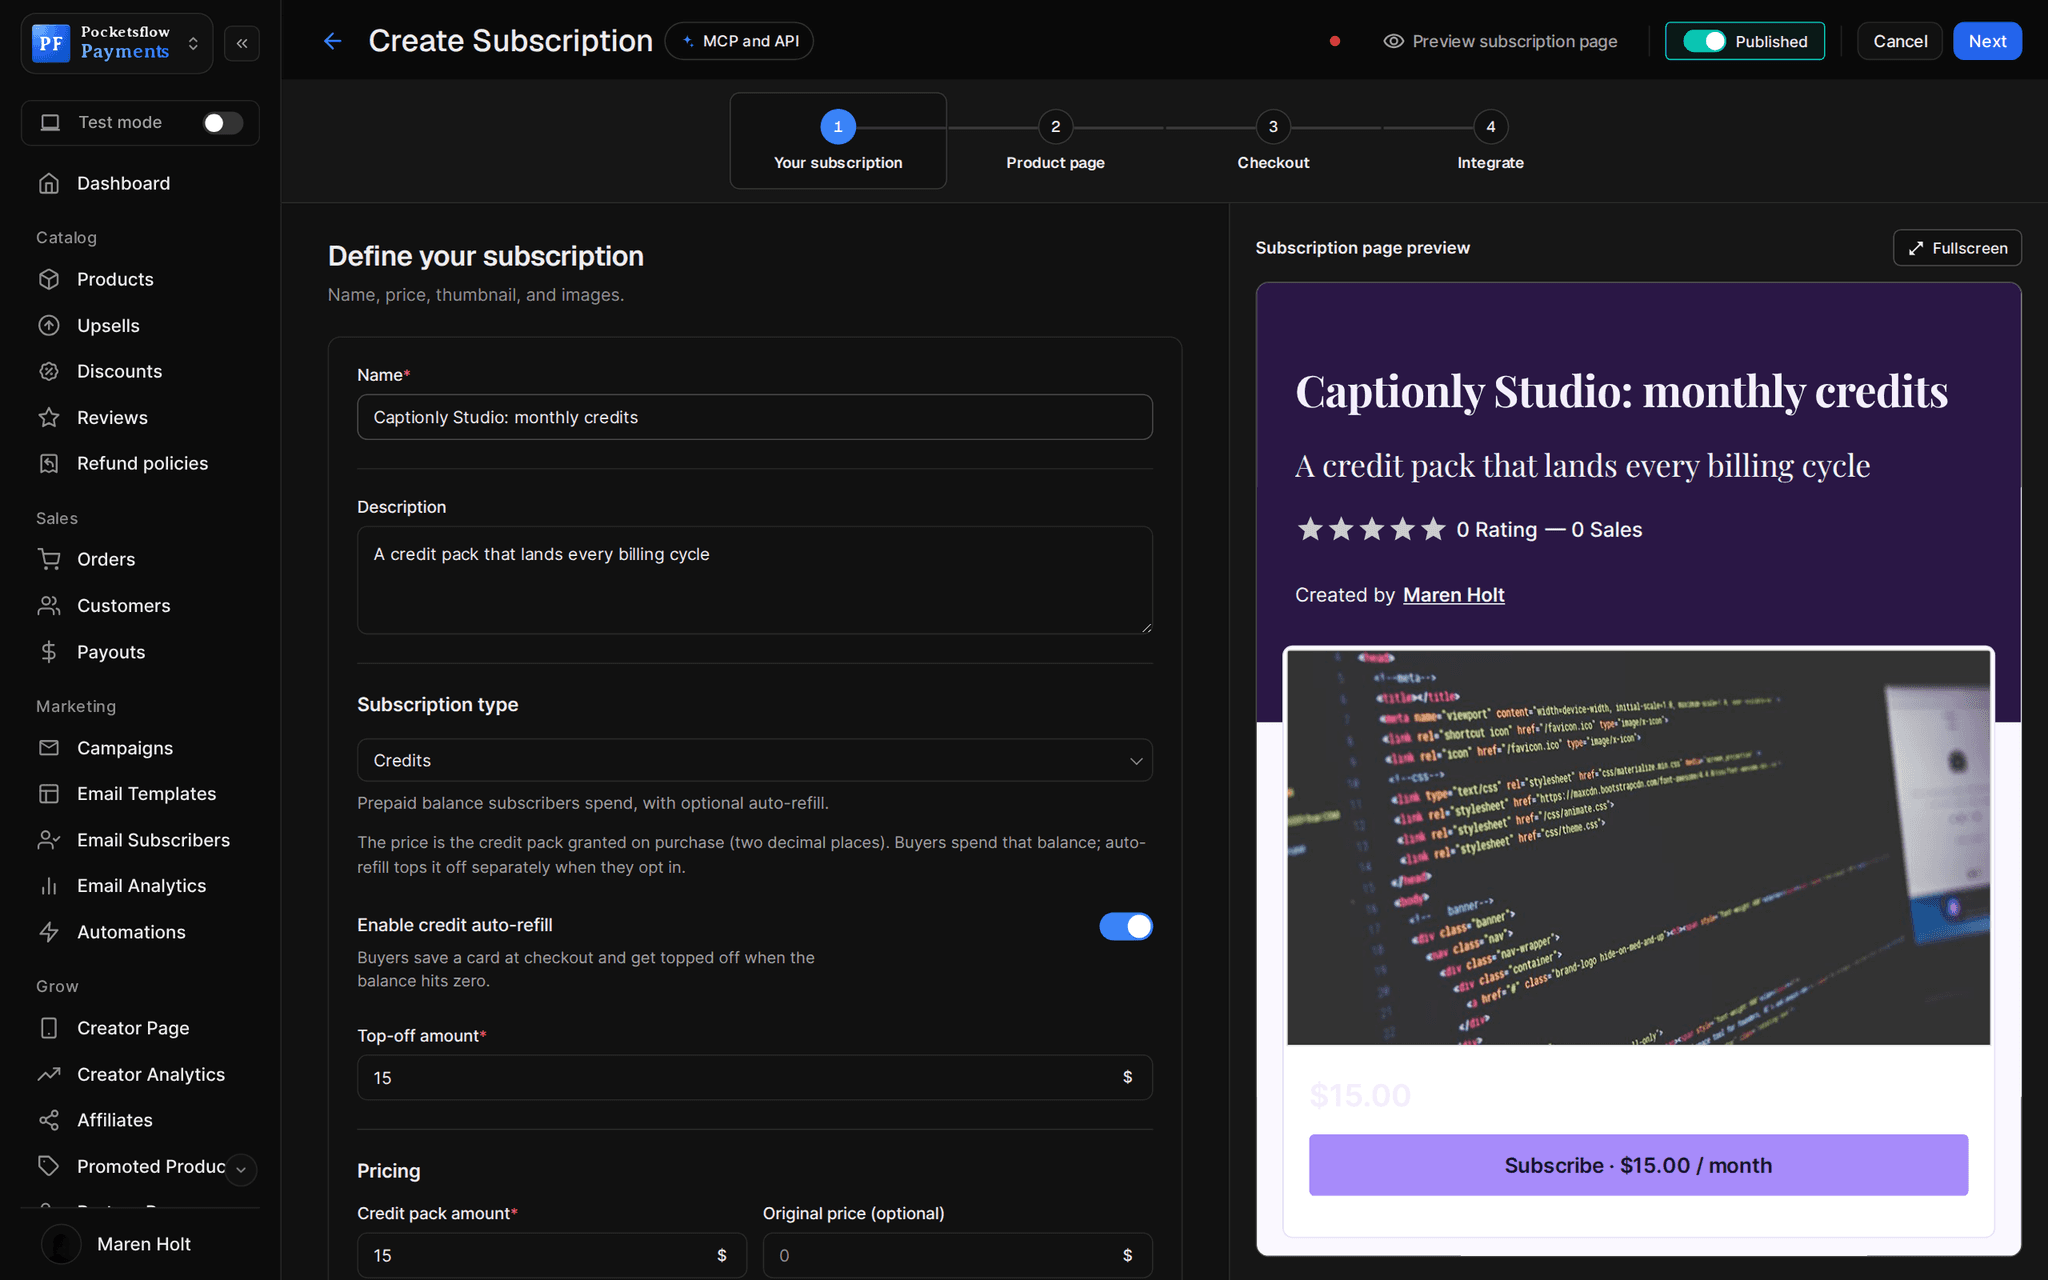2048x1280 pixels.
Task: Click the Original price optional field
Action: coord(957,1255)
